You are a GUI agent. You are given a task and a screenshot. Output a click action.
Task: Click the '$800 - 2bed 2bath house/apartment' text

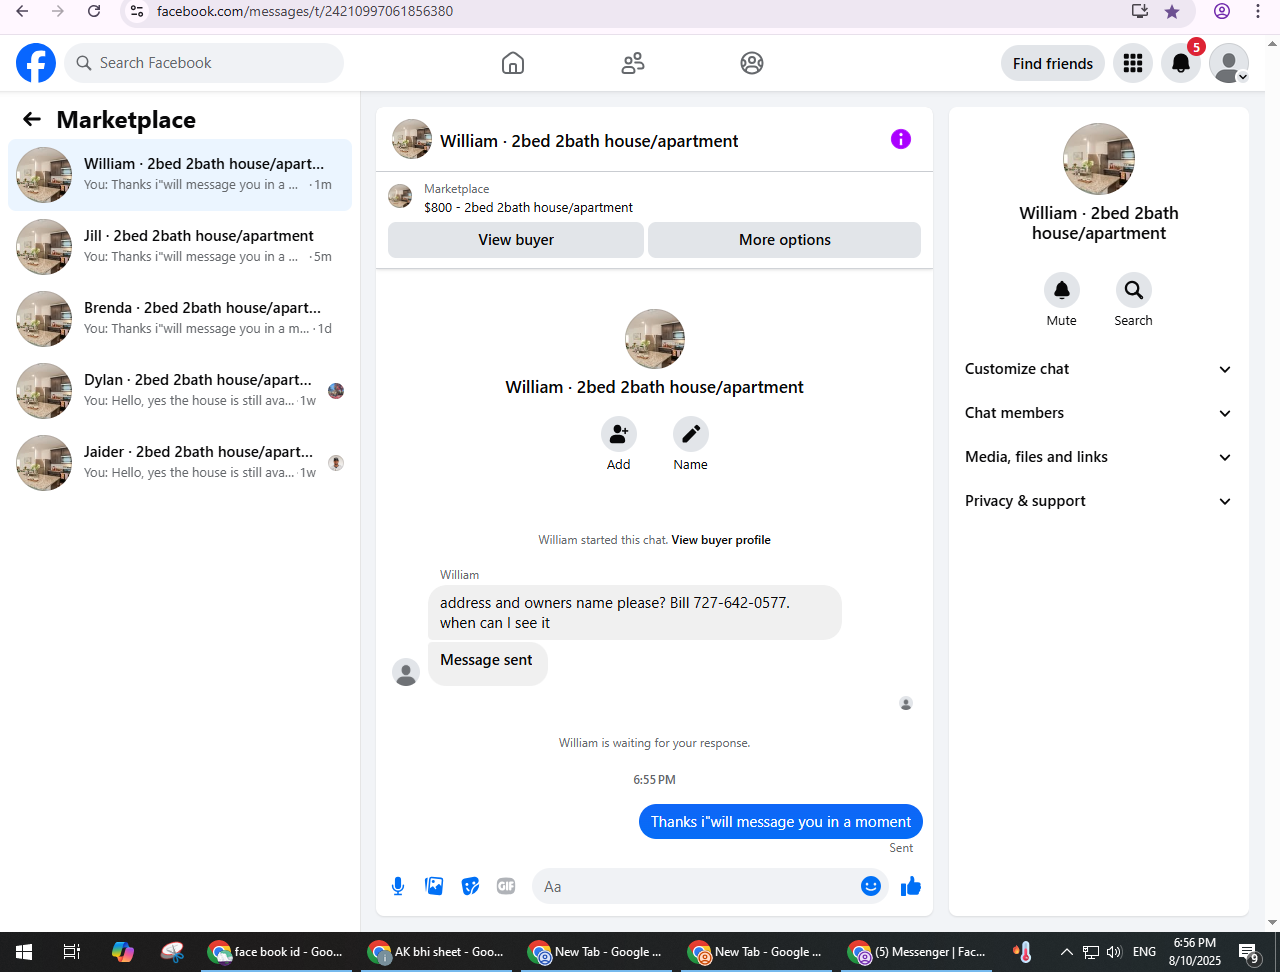(528, 208)
